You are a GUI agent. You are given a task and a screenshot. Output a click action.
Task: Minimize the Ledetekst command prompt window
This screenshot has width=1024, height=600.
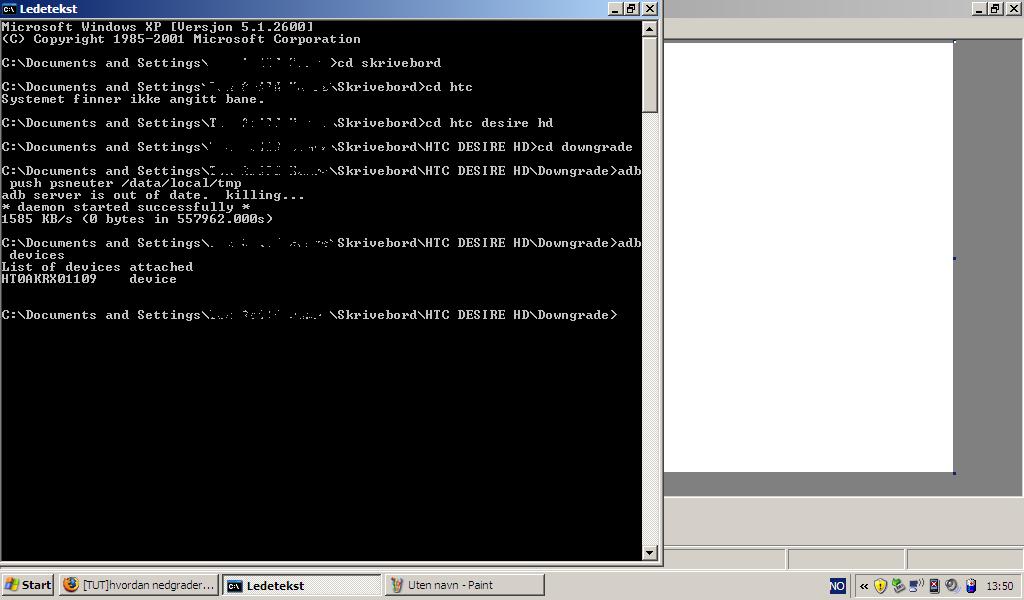tap(615, 8)
